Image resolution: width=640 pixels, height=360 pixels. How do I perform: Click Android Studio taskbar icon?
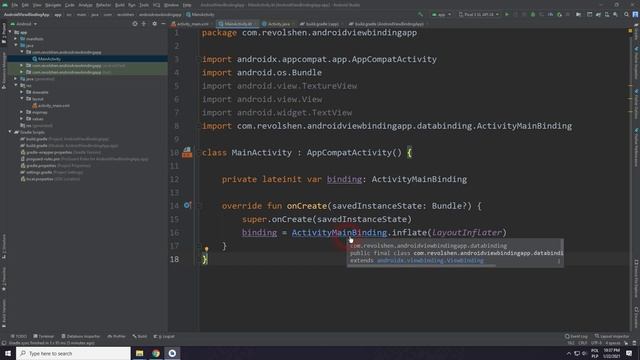172,353
